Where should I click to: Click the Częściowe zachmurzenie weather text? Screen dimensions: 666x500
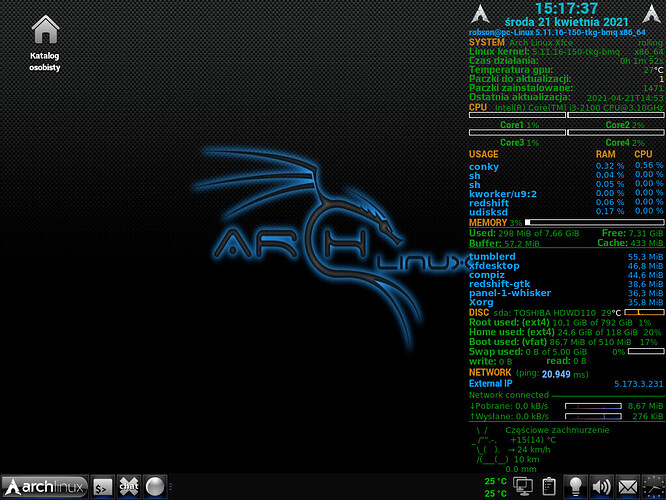point(557,430)
